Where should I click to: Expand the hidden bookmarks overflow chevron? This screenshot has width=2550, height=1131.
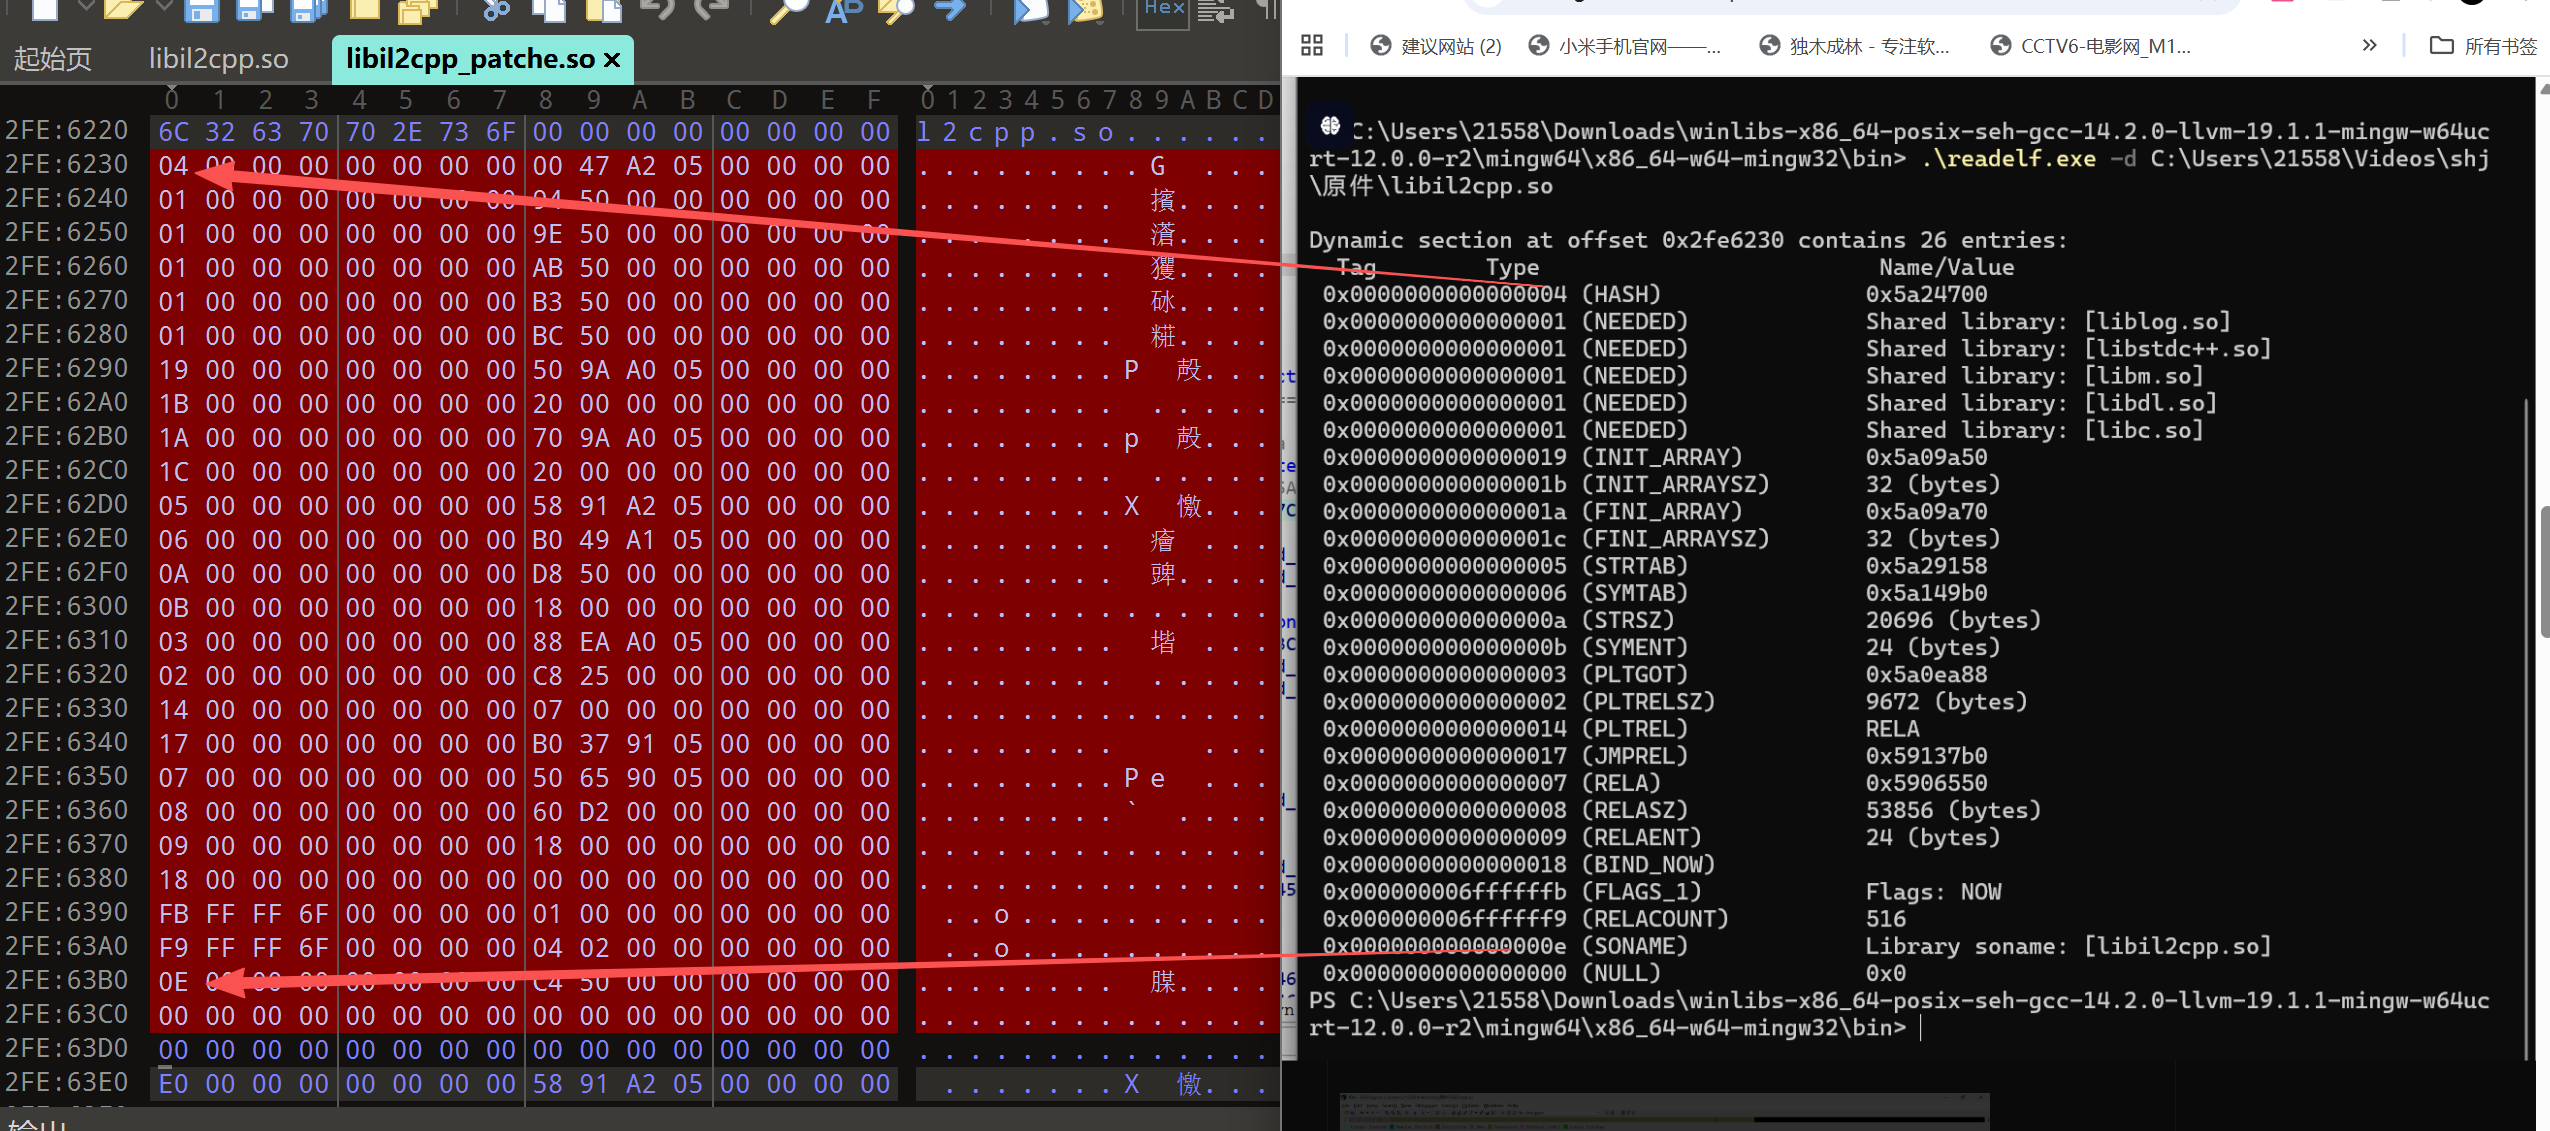tap(2369, 45)
